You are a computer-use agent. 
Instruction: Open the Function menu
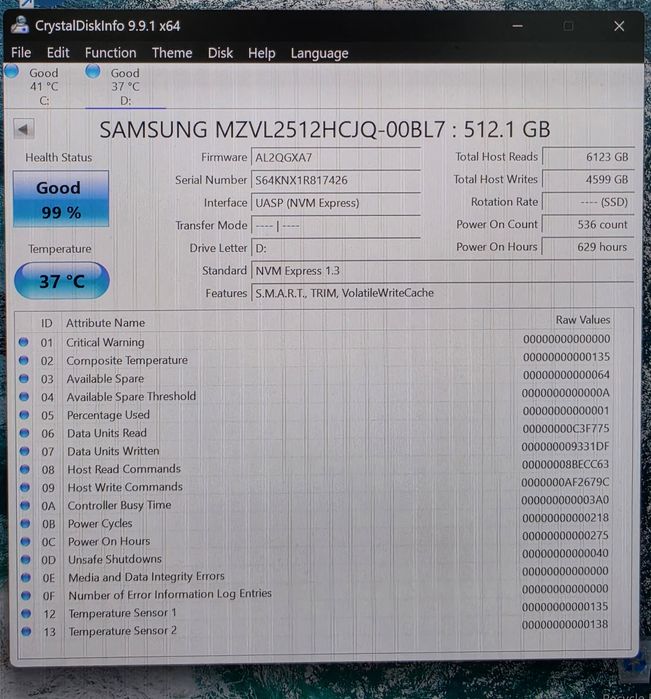tap(111, 53)
